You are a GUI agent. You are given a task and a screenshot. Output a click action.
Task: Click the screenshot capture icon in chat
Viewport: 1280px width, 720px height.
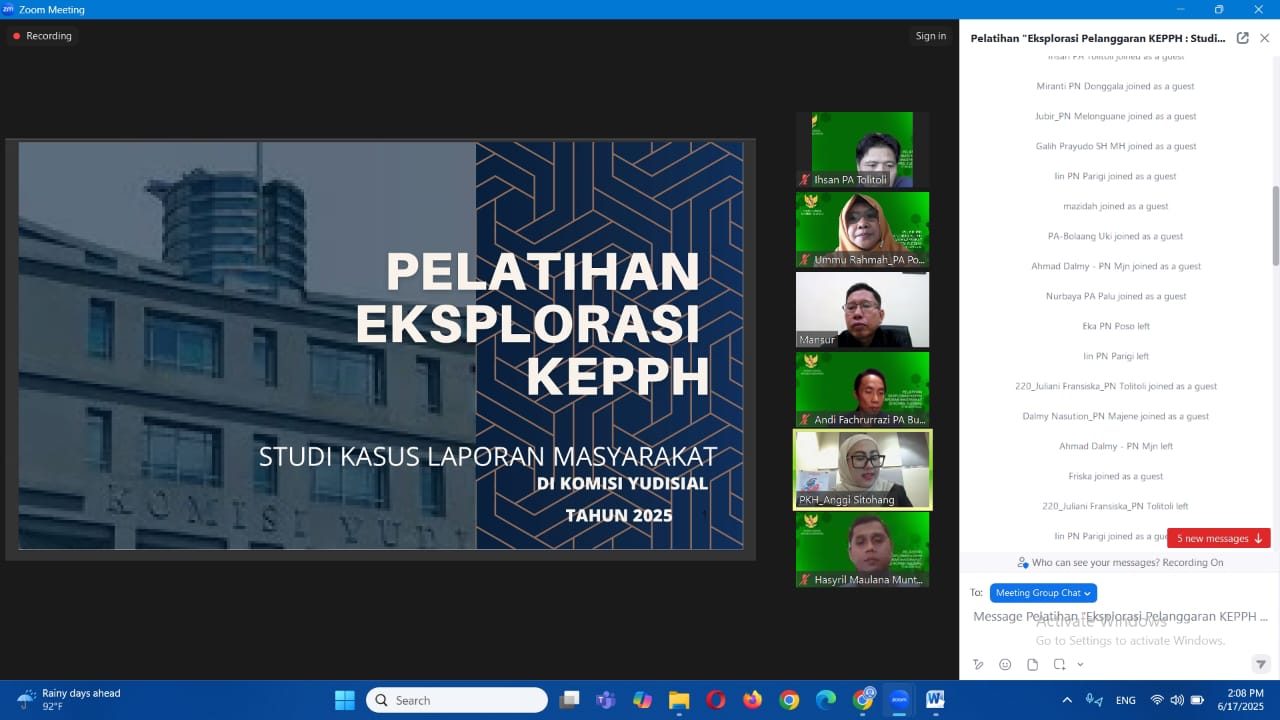[1057, 664]
